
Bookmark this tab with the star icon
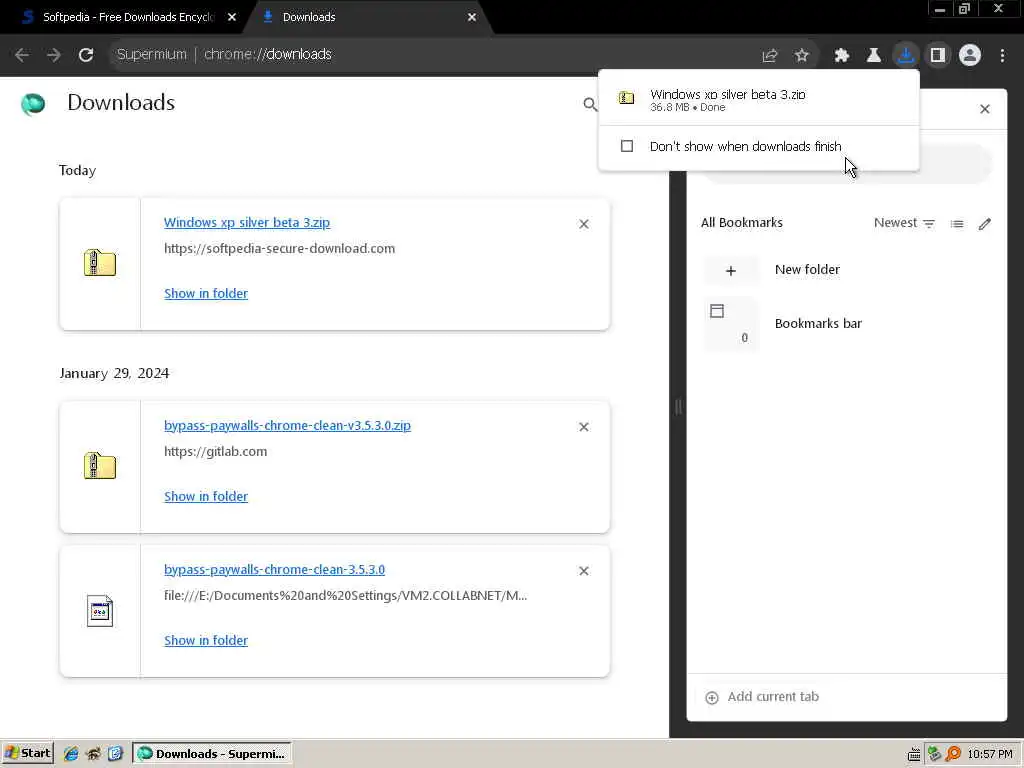click(x=802, y=56)
